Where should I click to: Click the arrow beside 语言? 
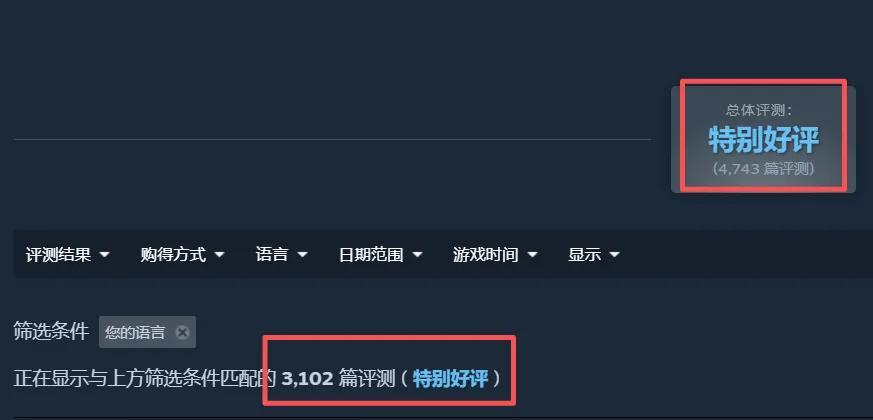302,255
